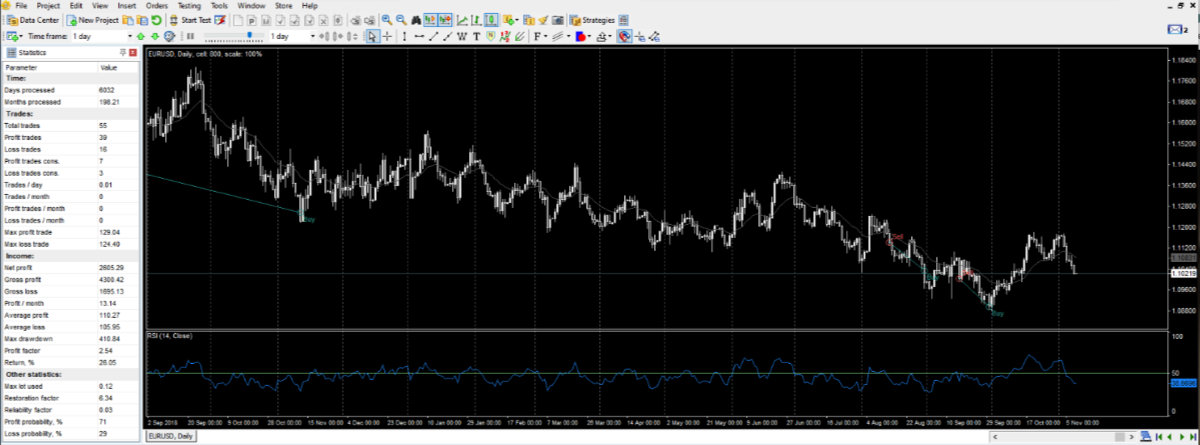Open the Help menu
This screenshot has width=1200, height=445.
pyautogui.click(x=309, y=5)
